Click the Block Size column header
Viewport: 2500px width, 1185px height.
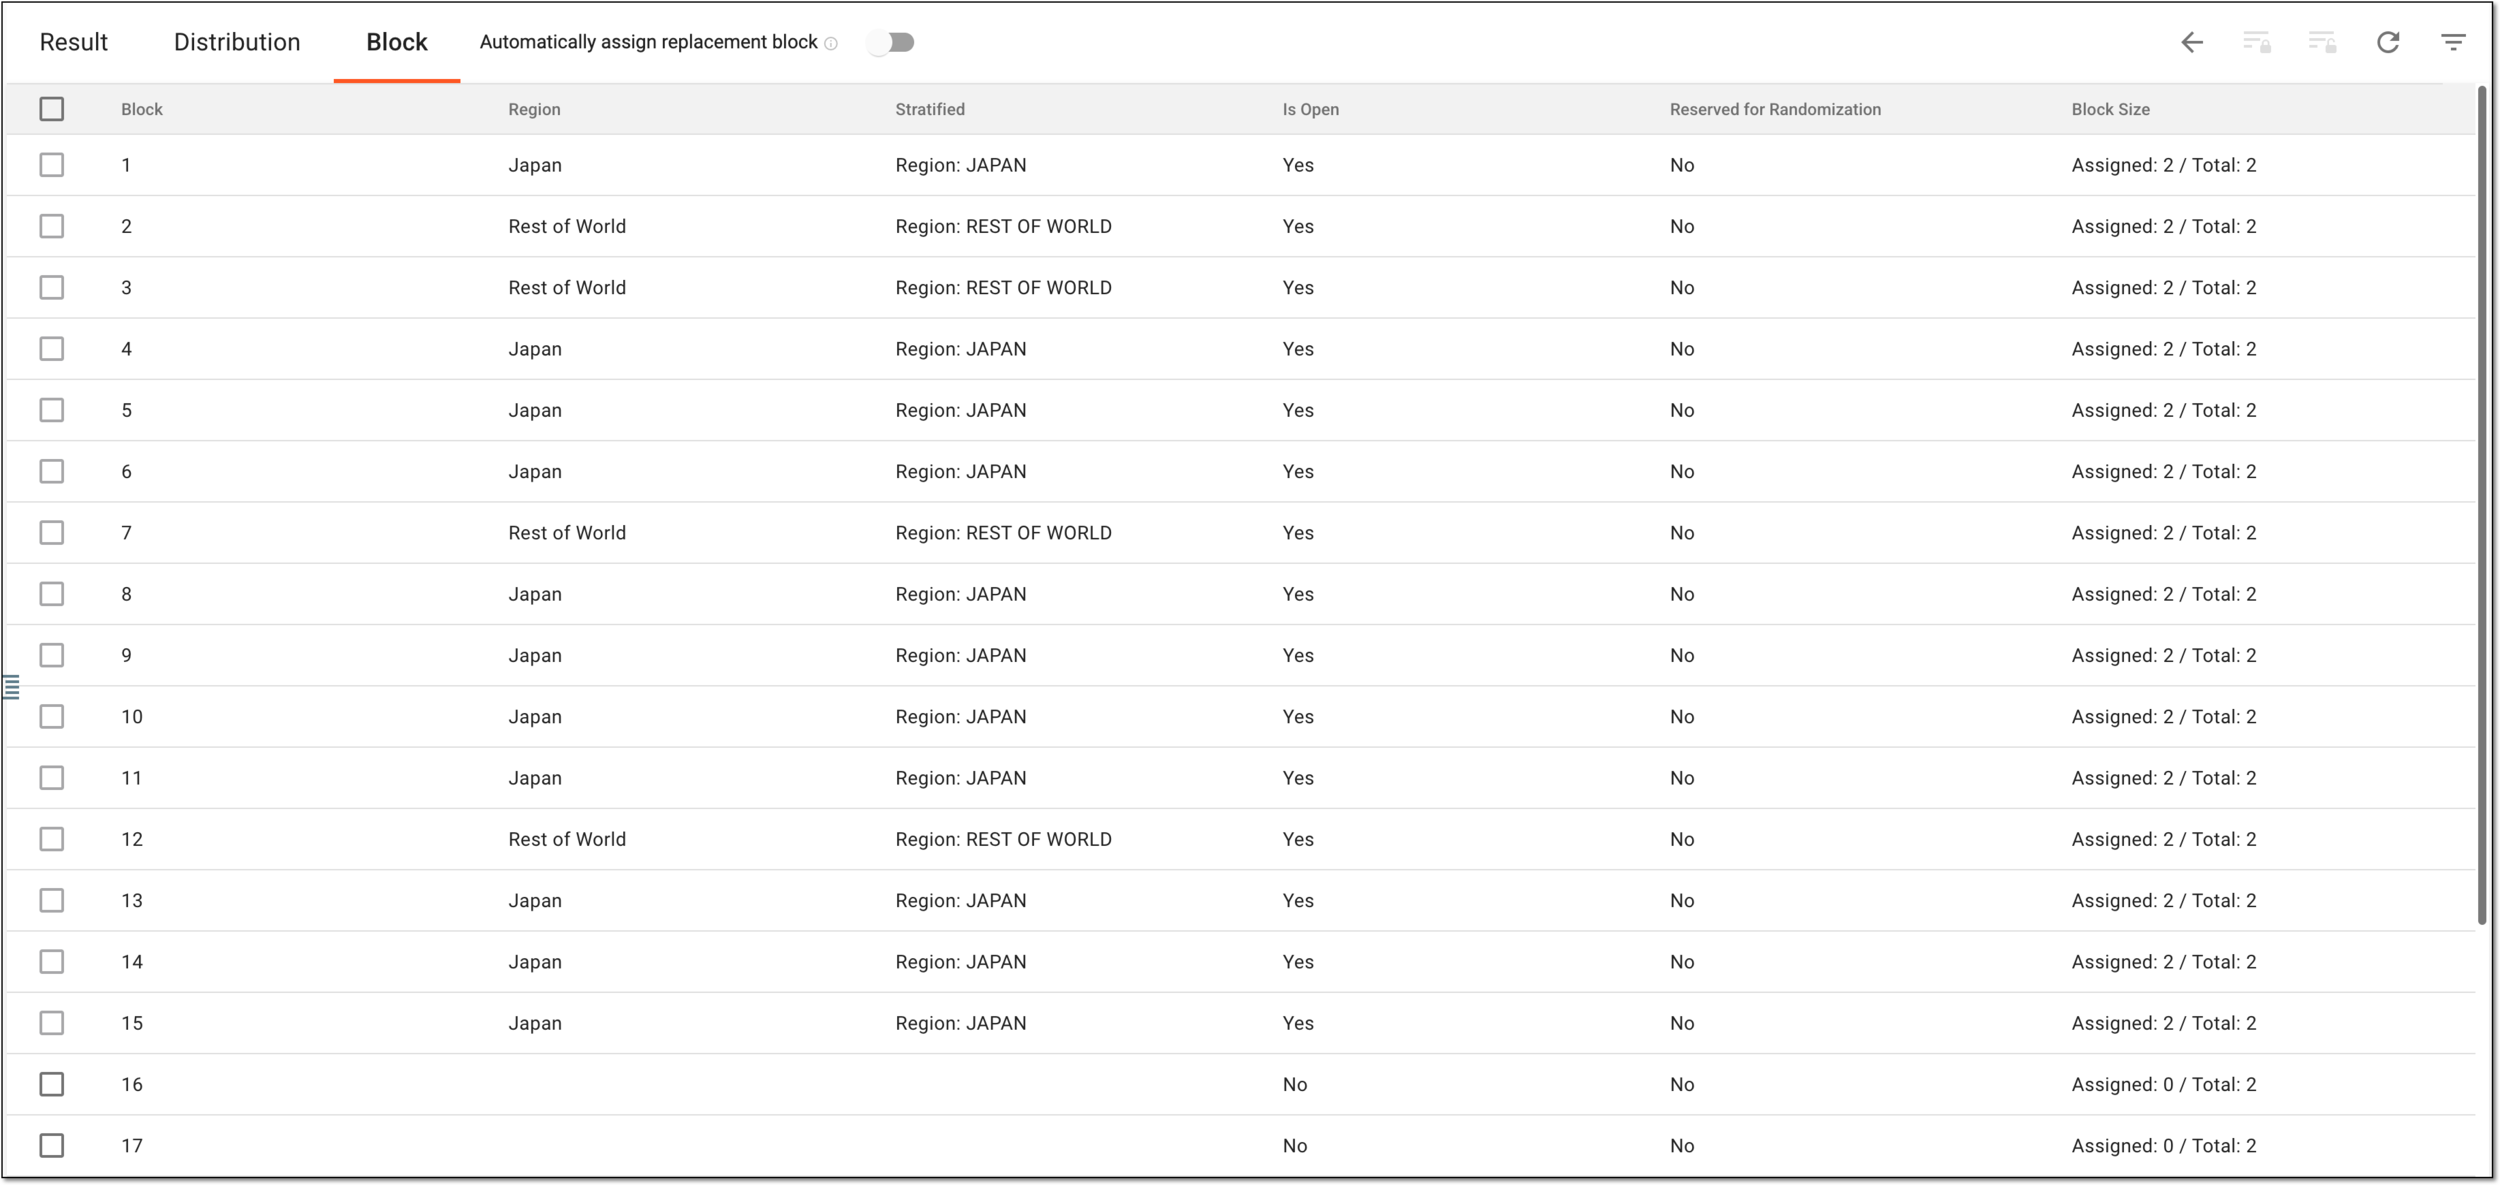click(2110, 109)
